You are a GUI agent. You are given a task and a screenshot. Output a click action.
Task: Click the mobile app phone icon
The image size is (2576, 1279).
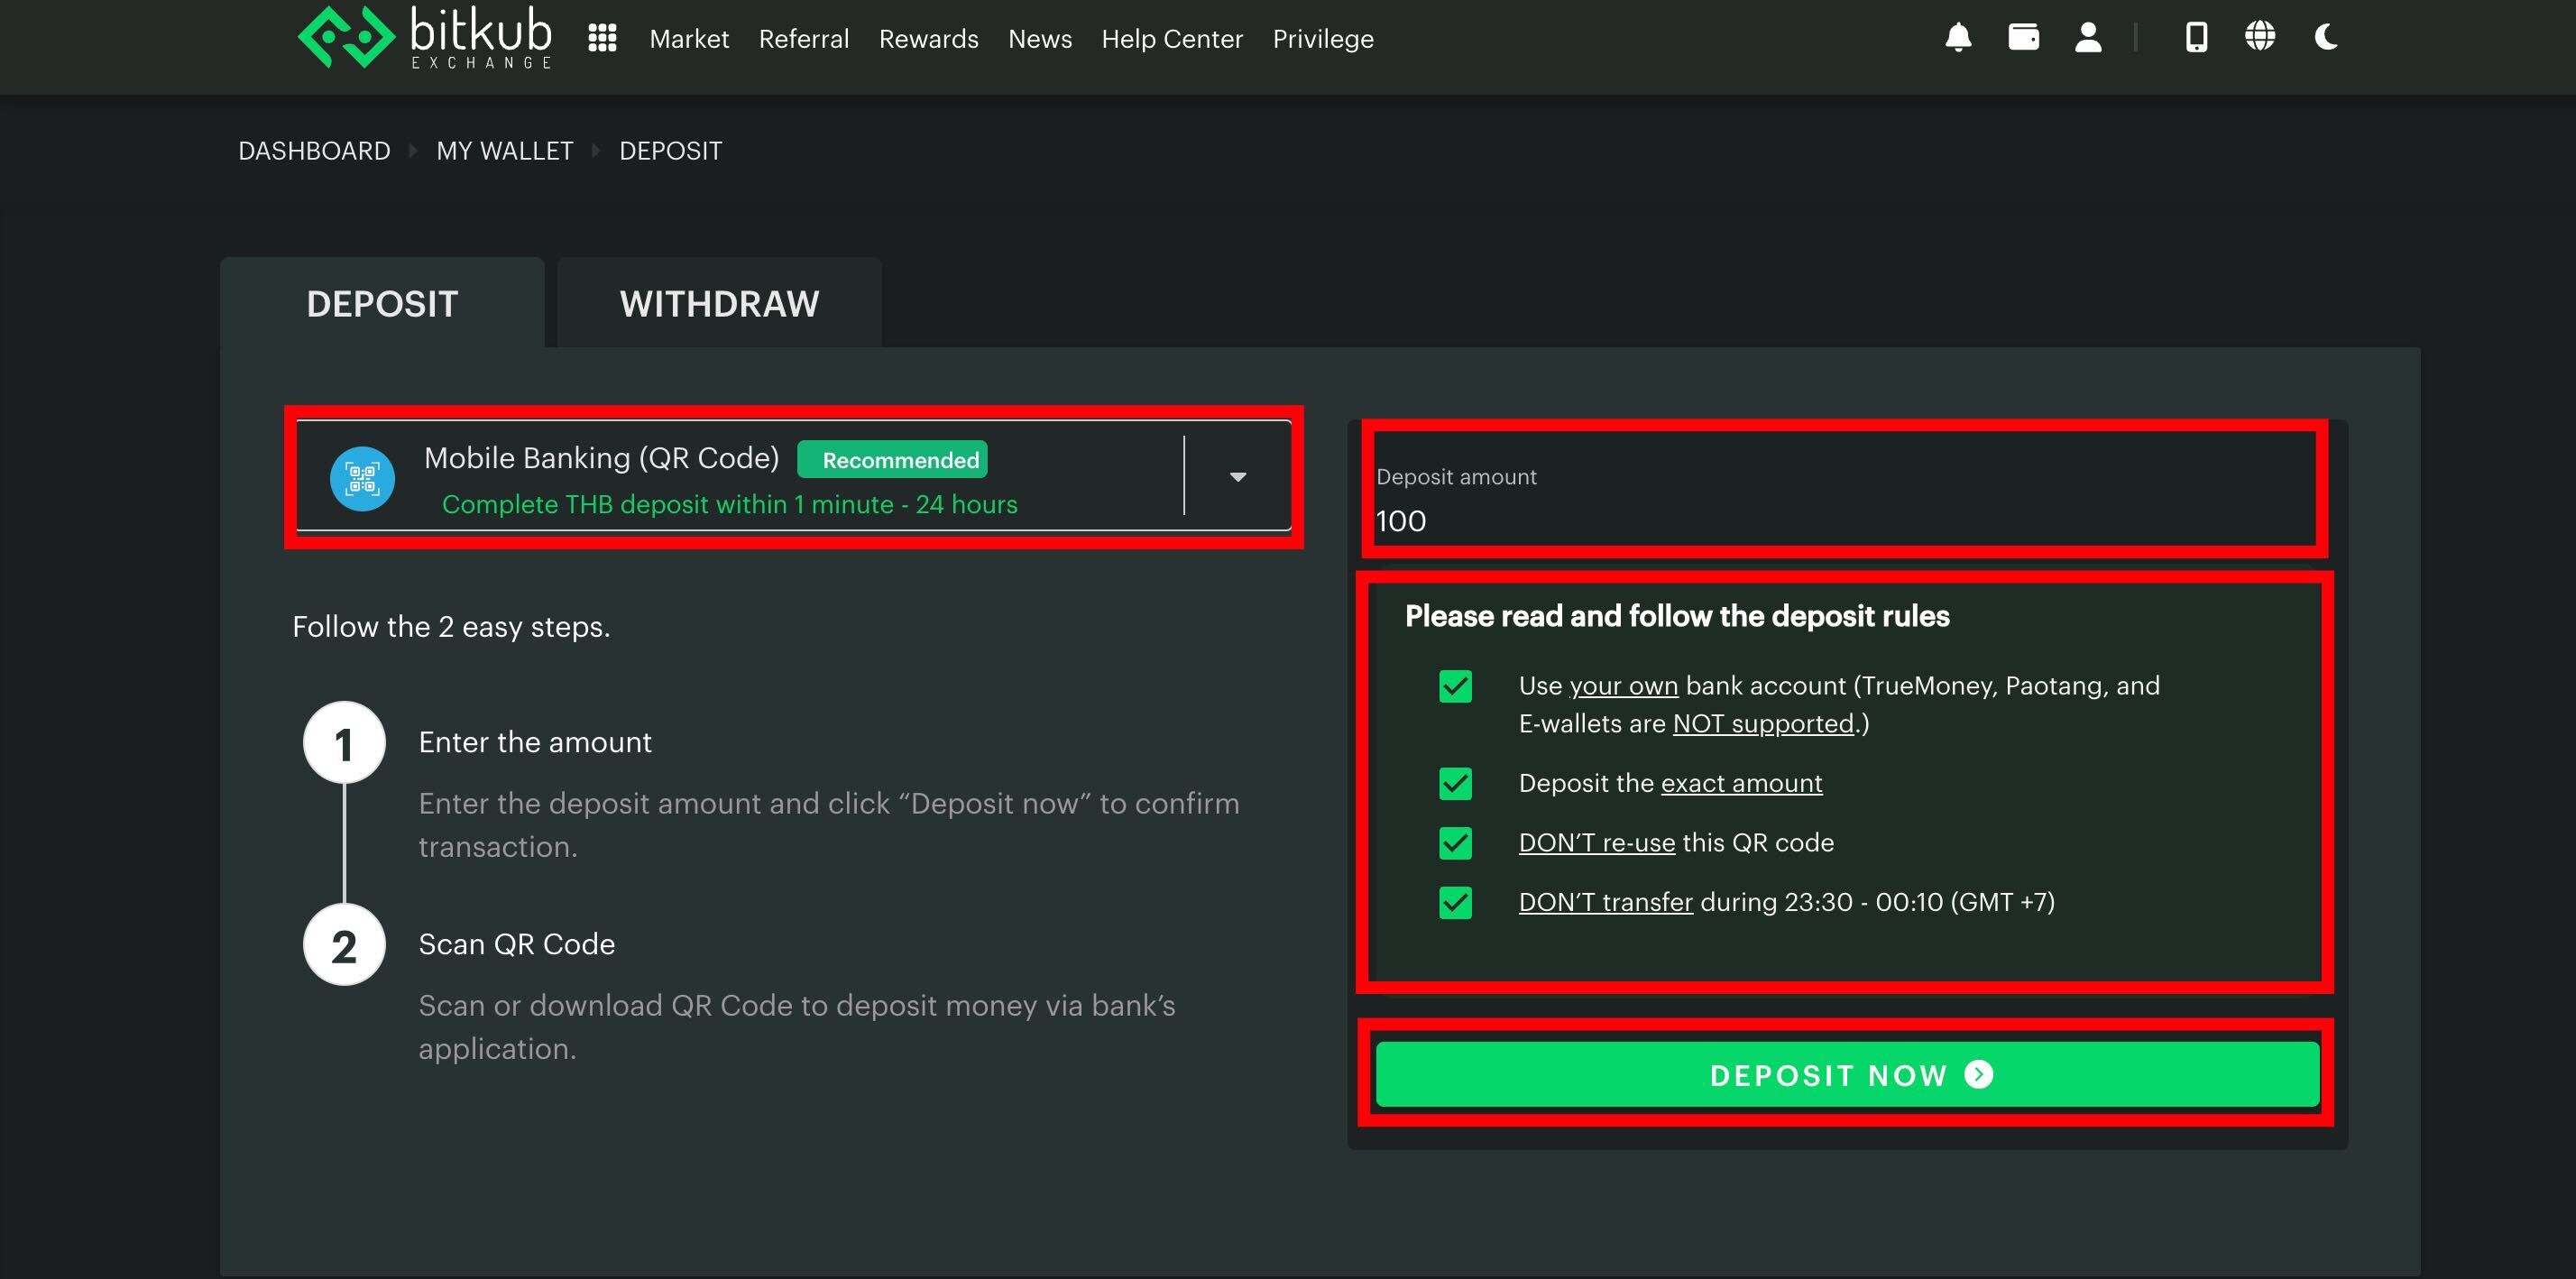pos(2196,38)
